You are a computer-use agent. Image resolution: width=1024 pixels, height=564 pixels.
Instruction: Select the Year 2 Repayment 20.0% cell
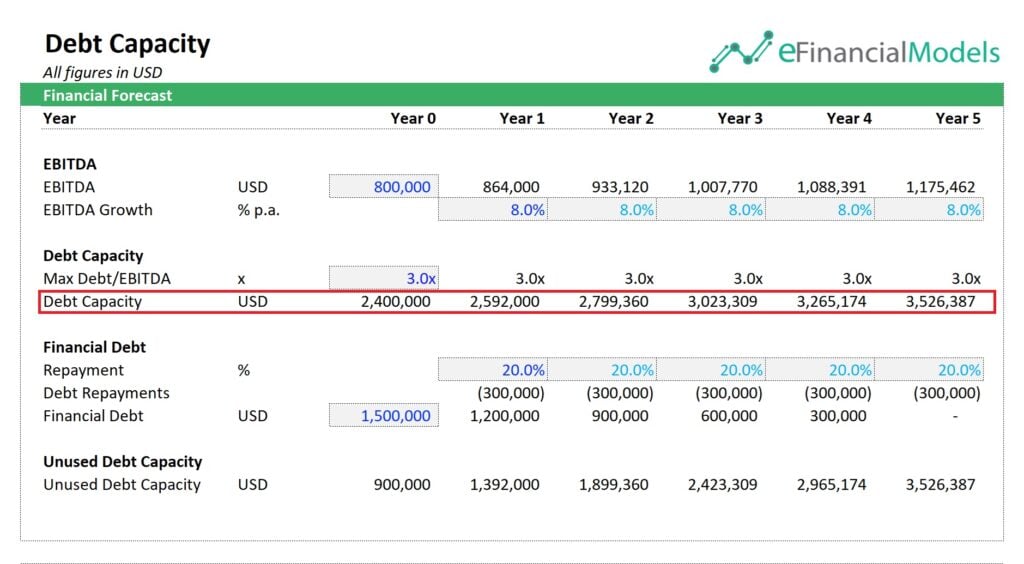tap(602, 369)
